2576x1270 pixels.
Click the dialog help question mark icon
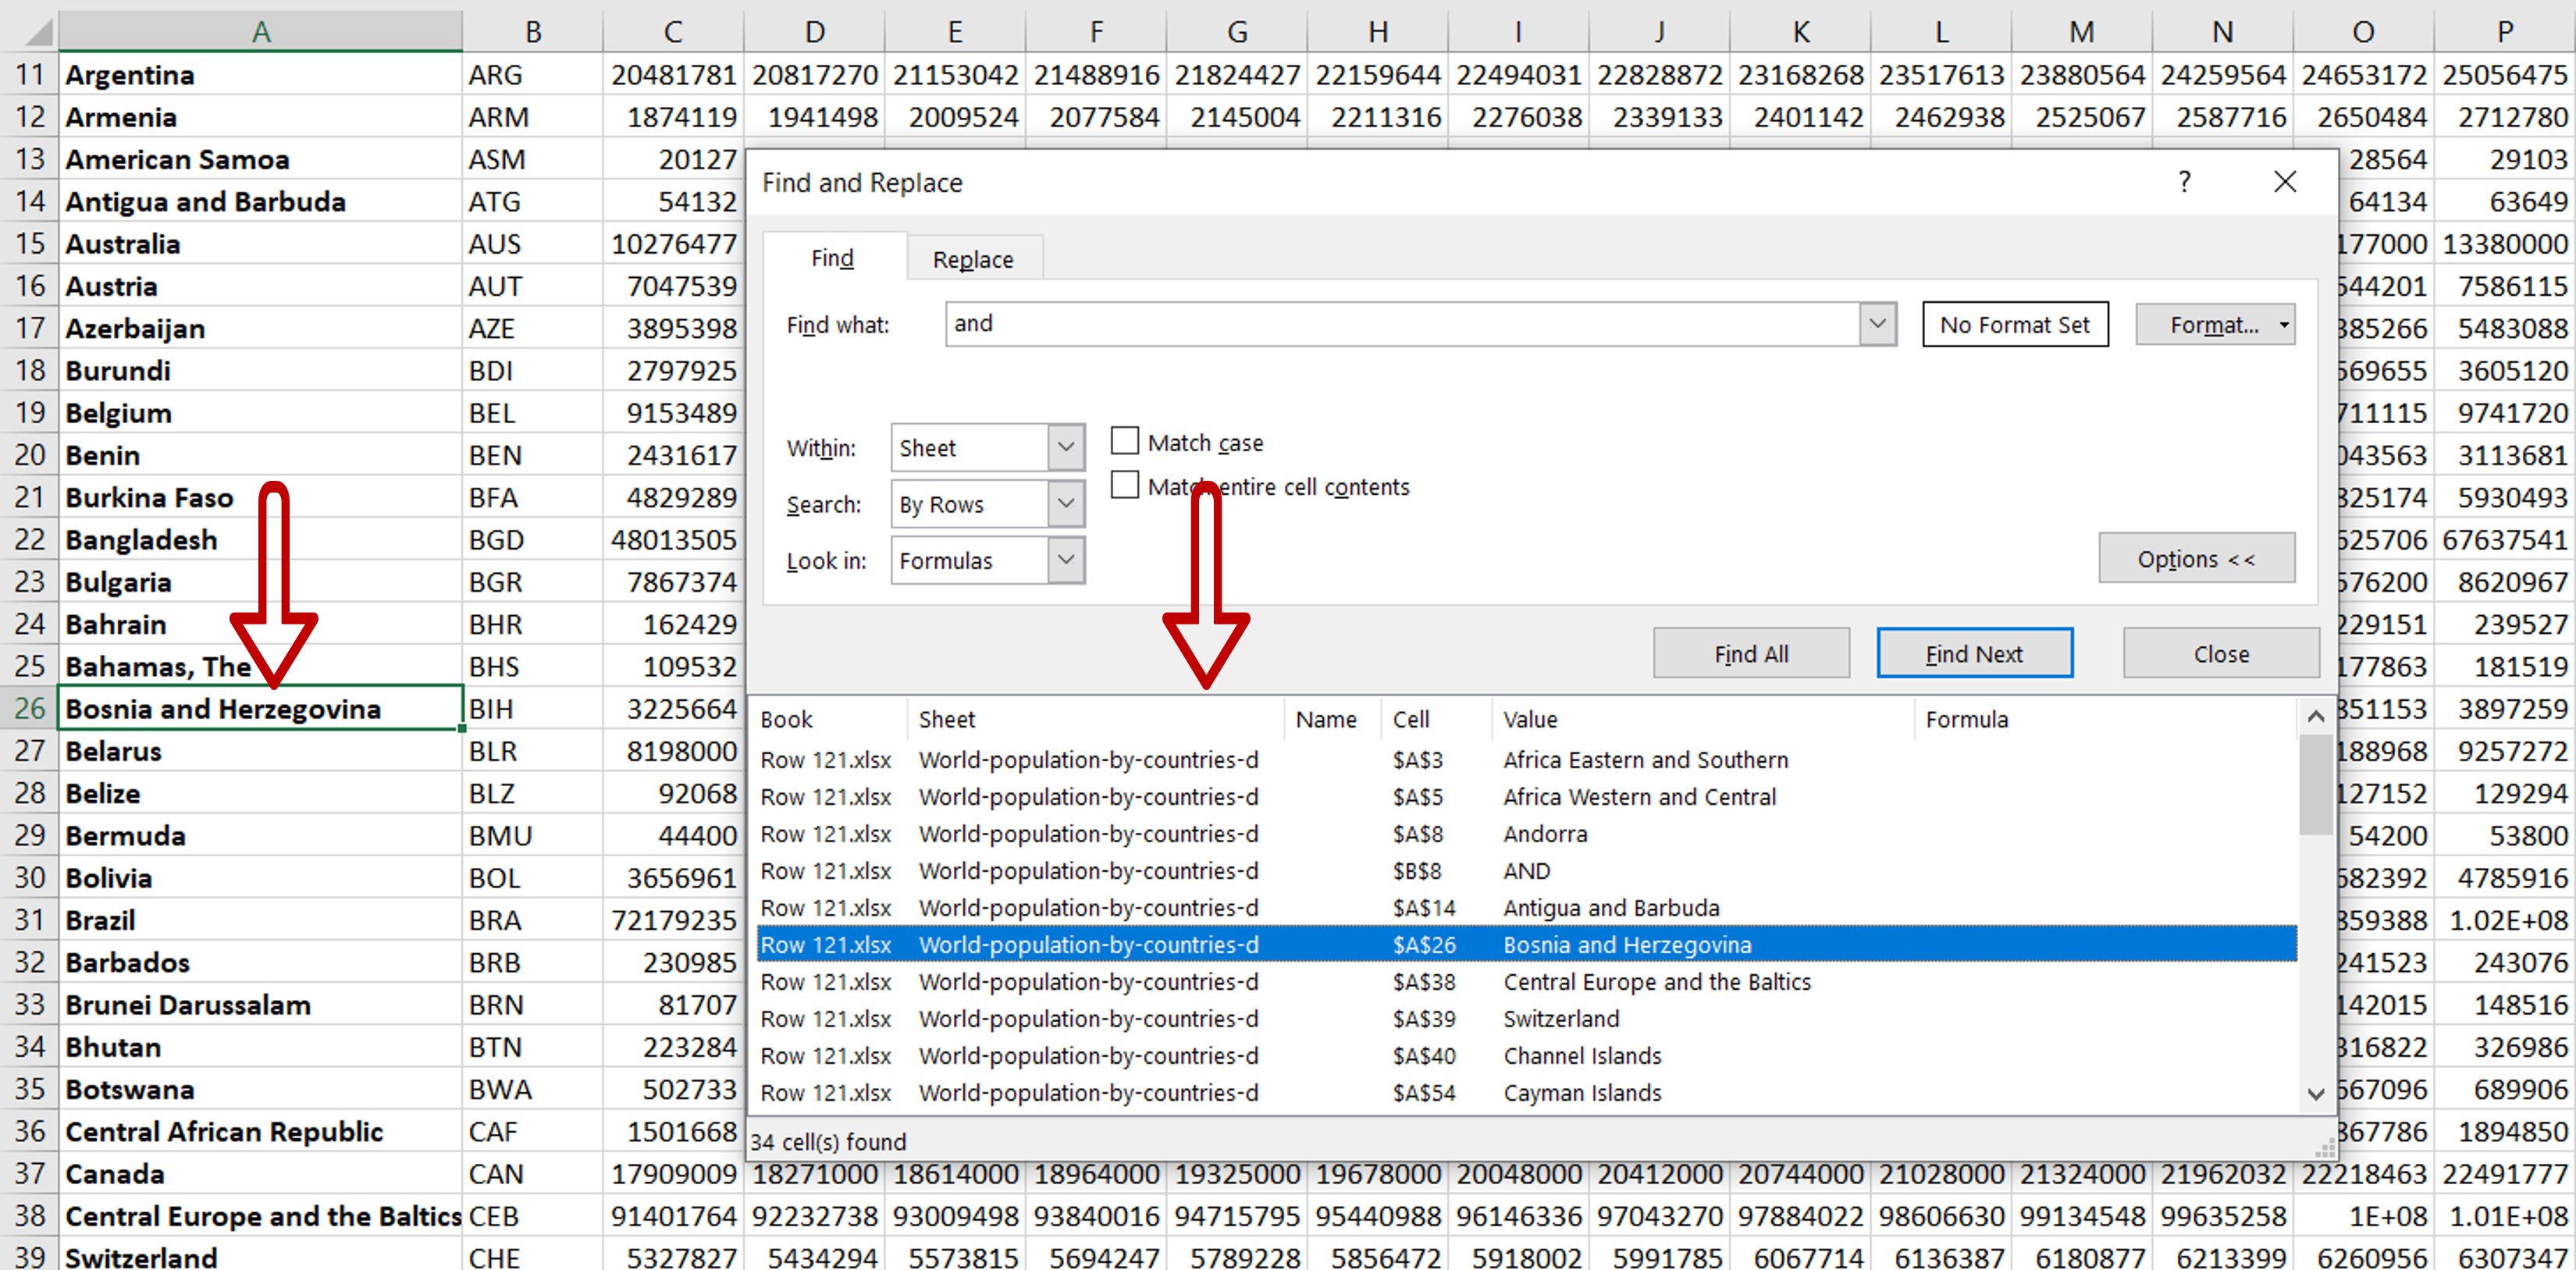2184,182
